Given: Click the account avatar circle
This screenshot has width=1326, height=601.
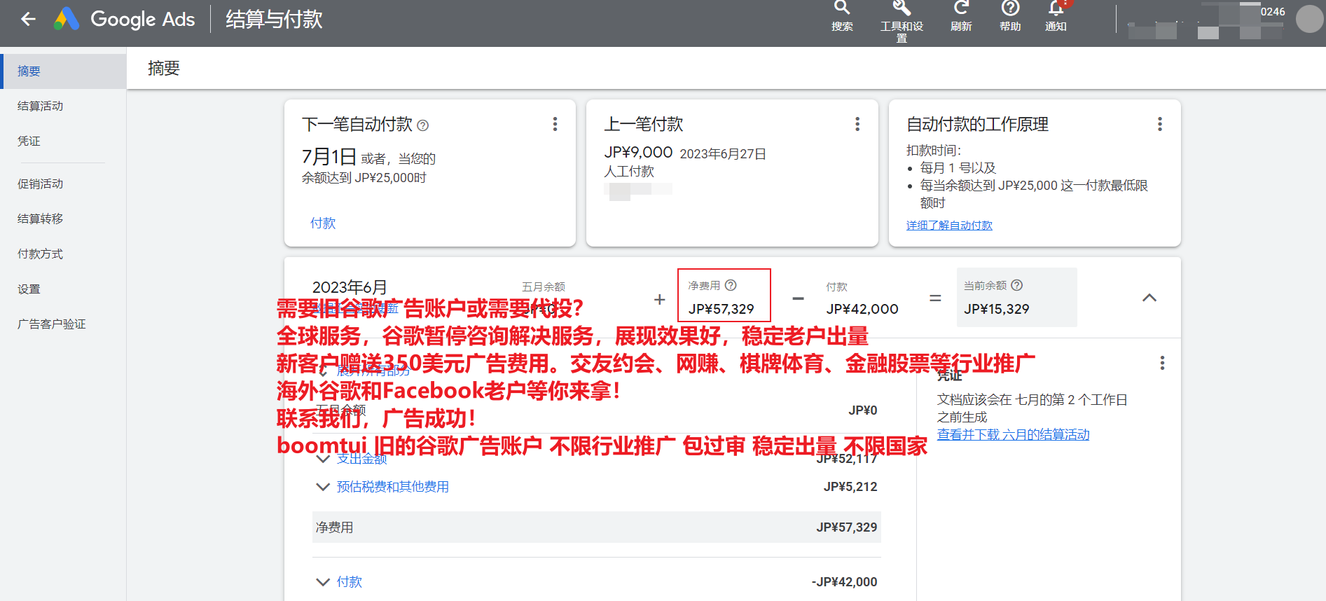Looking at the screenshot, I should (x=1309, y=19).
